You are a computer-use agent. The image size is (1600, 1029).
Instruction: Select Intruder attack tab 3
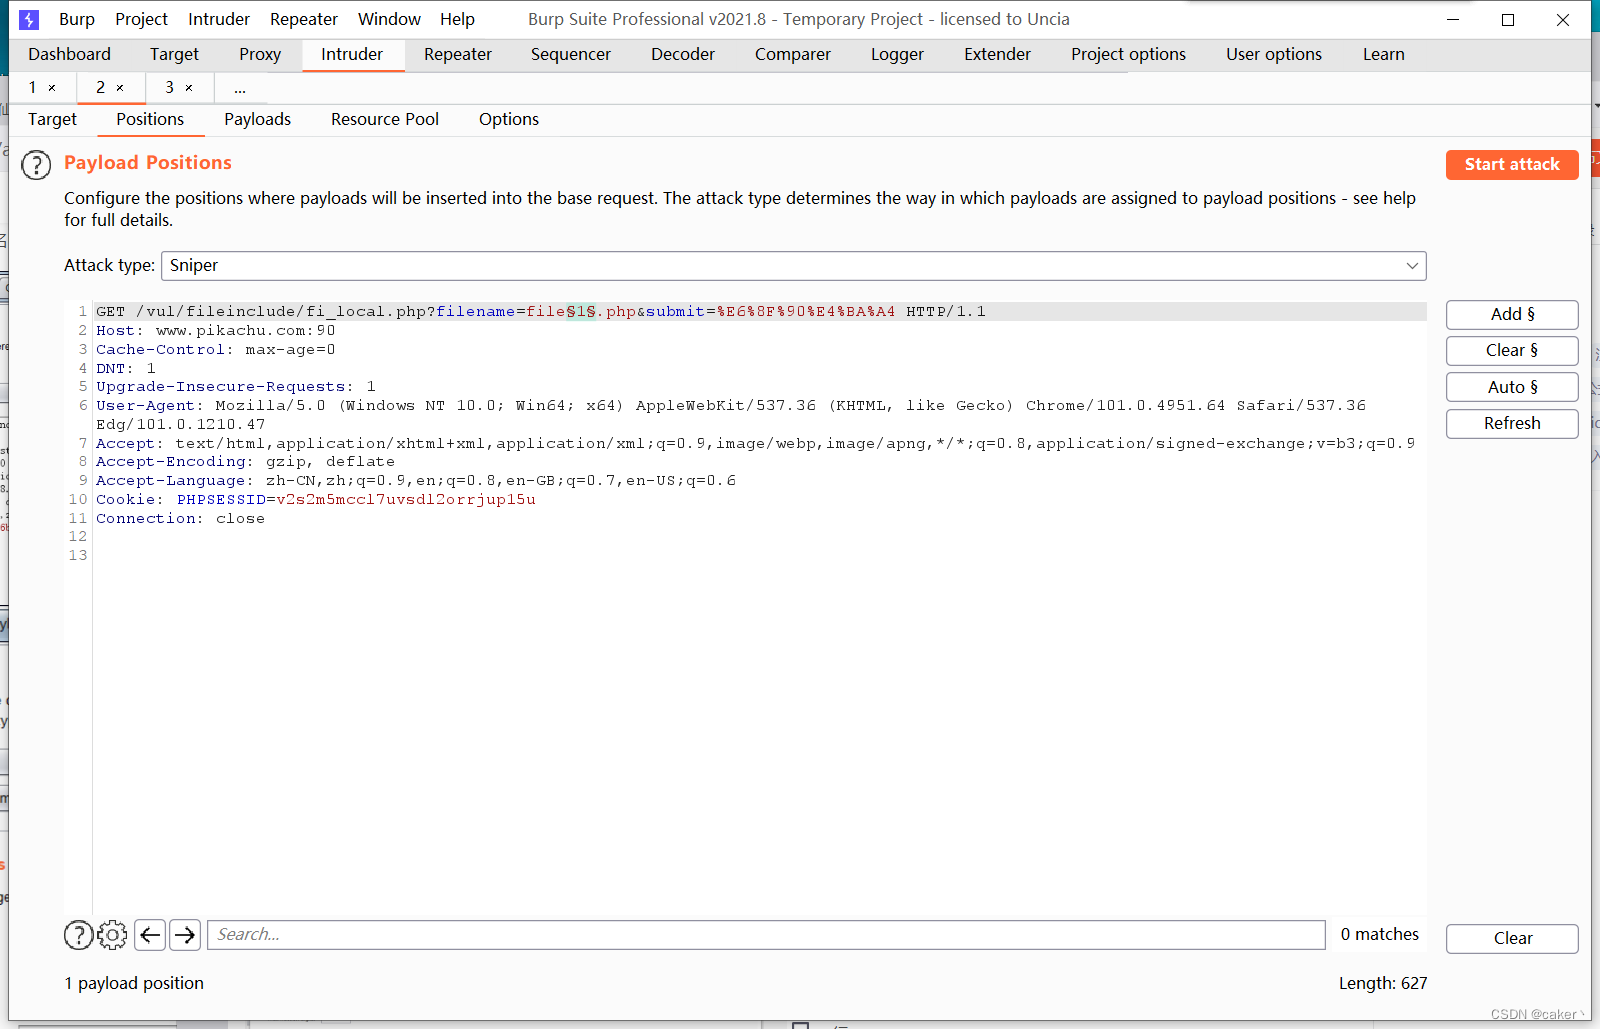click(170, 88)
